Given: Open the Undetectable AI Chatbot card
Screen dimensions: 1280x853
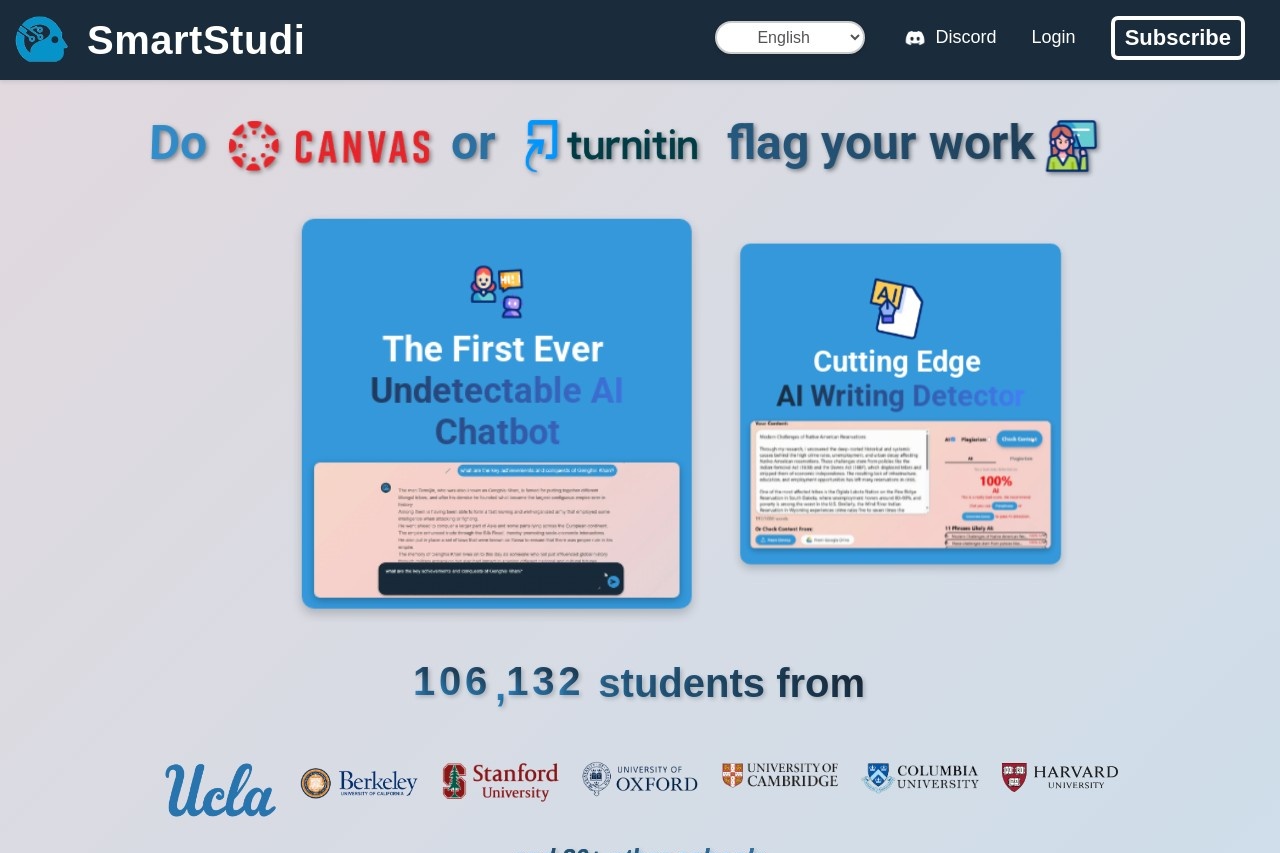Looking at the screenshot, I should (x=496, y=413).
